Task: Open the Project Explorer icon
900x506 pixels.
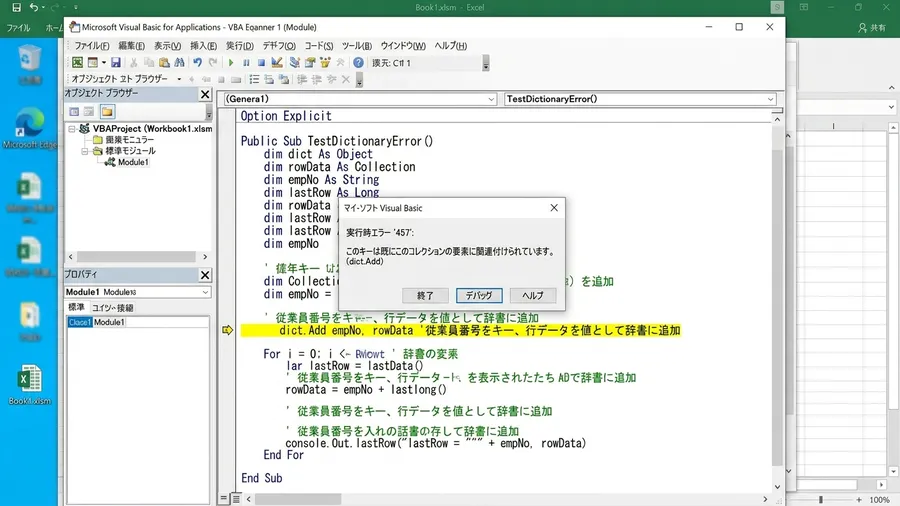Action: coord(294,63)
